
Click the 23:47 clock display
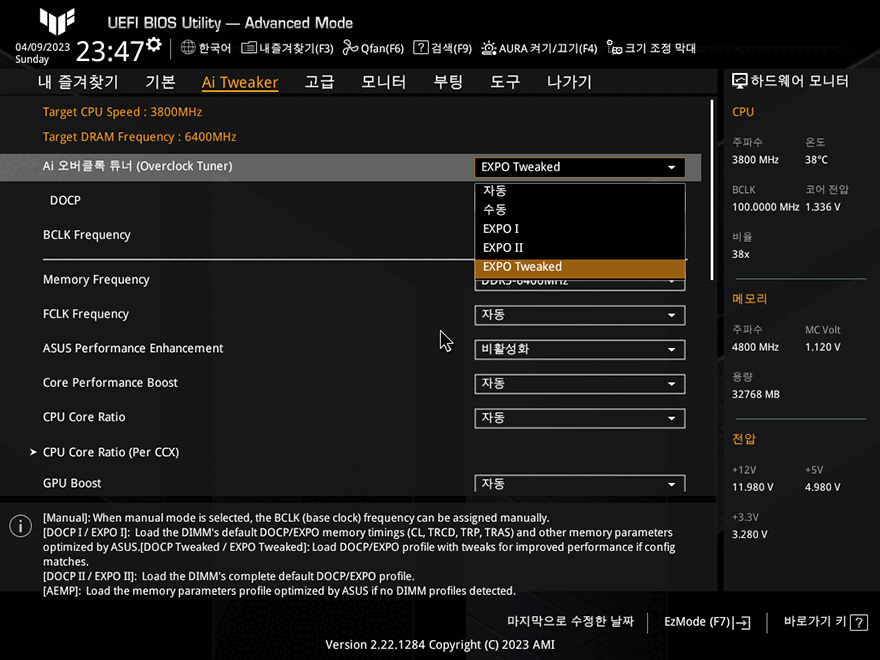click(x=109, y=52)
